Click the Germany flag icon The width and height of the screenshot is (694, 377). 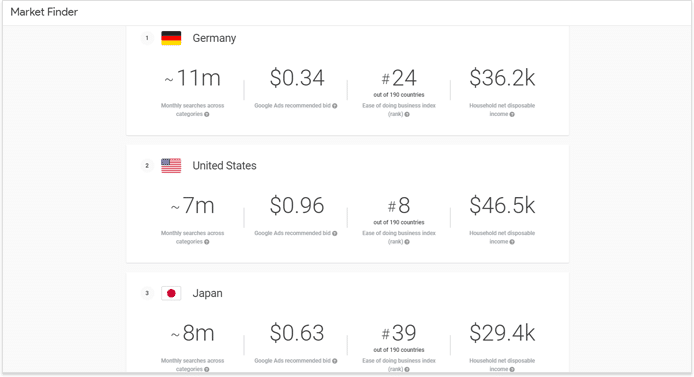171,38
